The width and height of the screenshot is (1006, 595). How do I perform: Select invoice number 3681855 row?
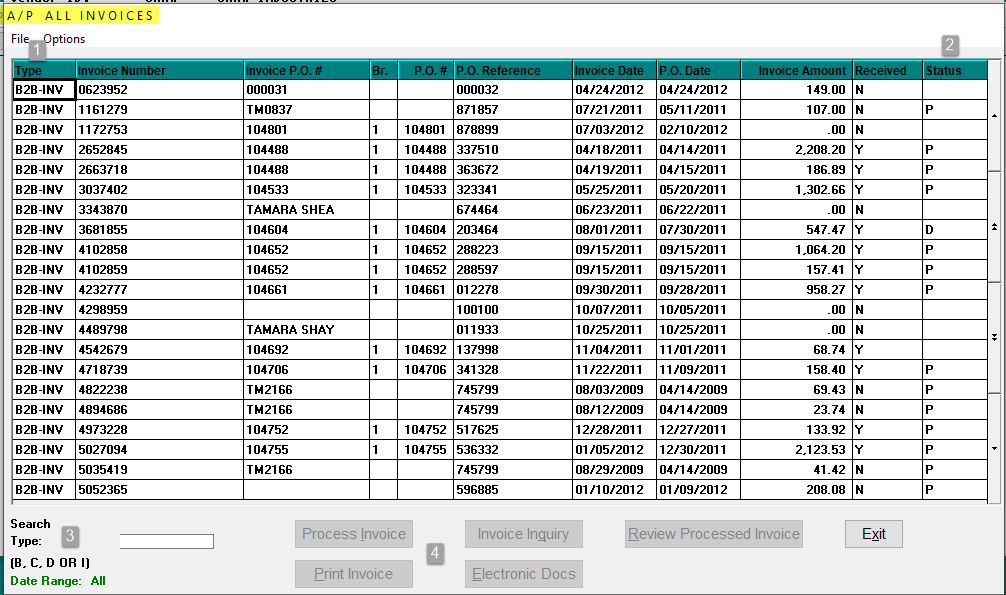pos(500,230)
